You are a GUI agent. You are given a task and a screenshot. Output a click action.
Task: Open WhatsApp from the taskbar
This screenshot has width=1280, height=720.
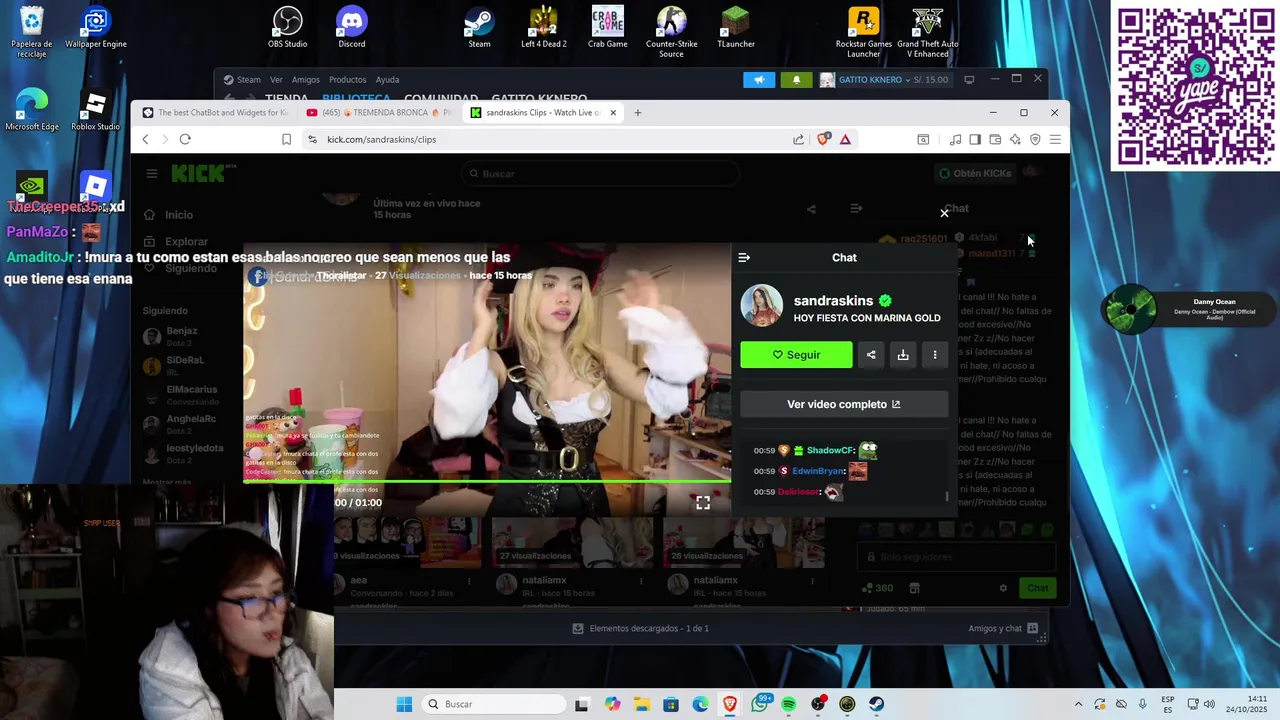tap(760, 704)
